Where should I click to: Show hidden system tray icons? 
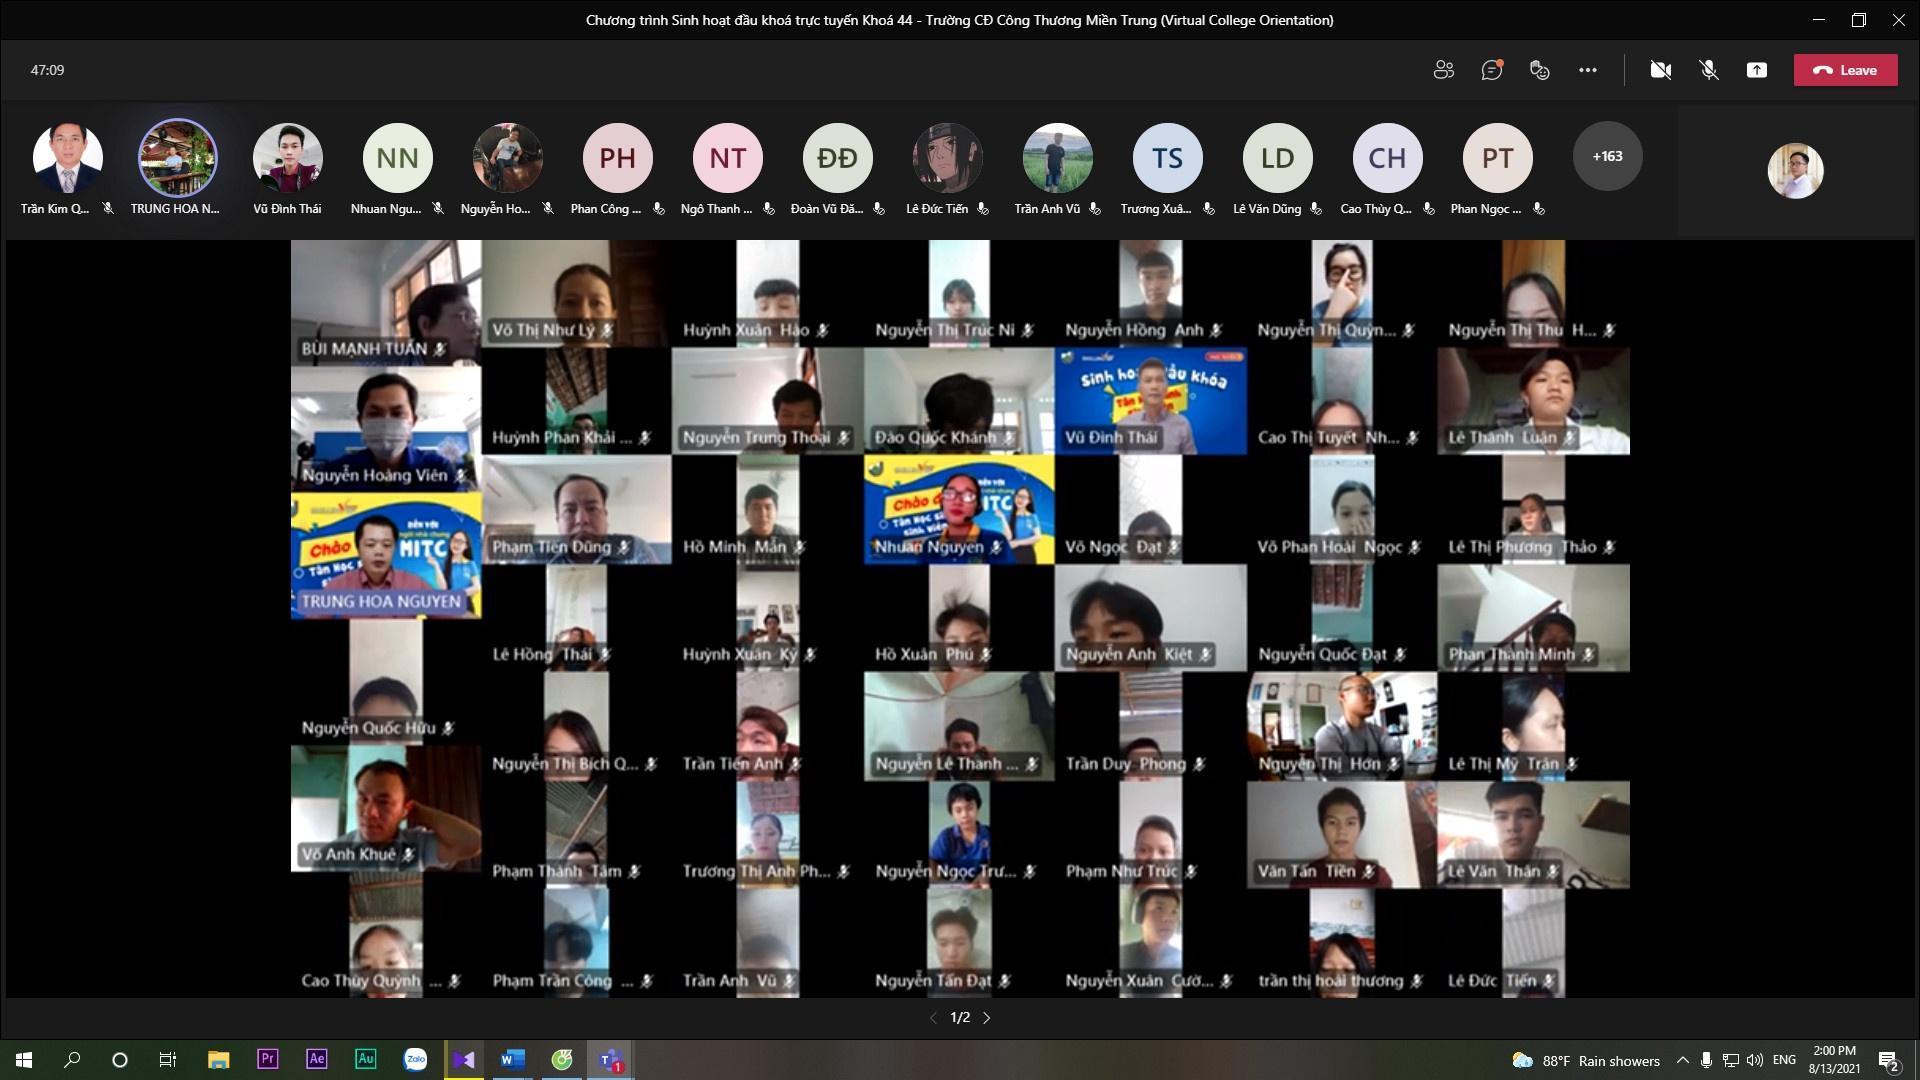[1682, 1060]
